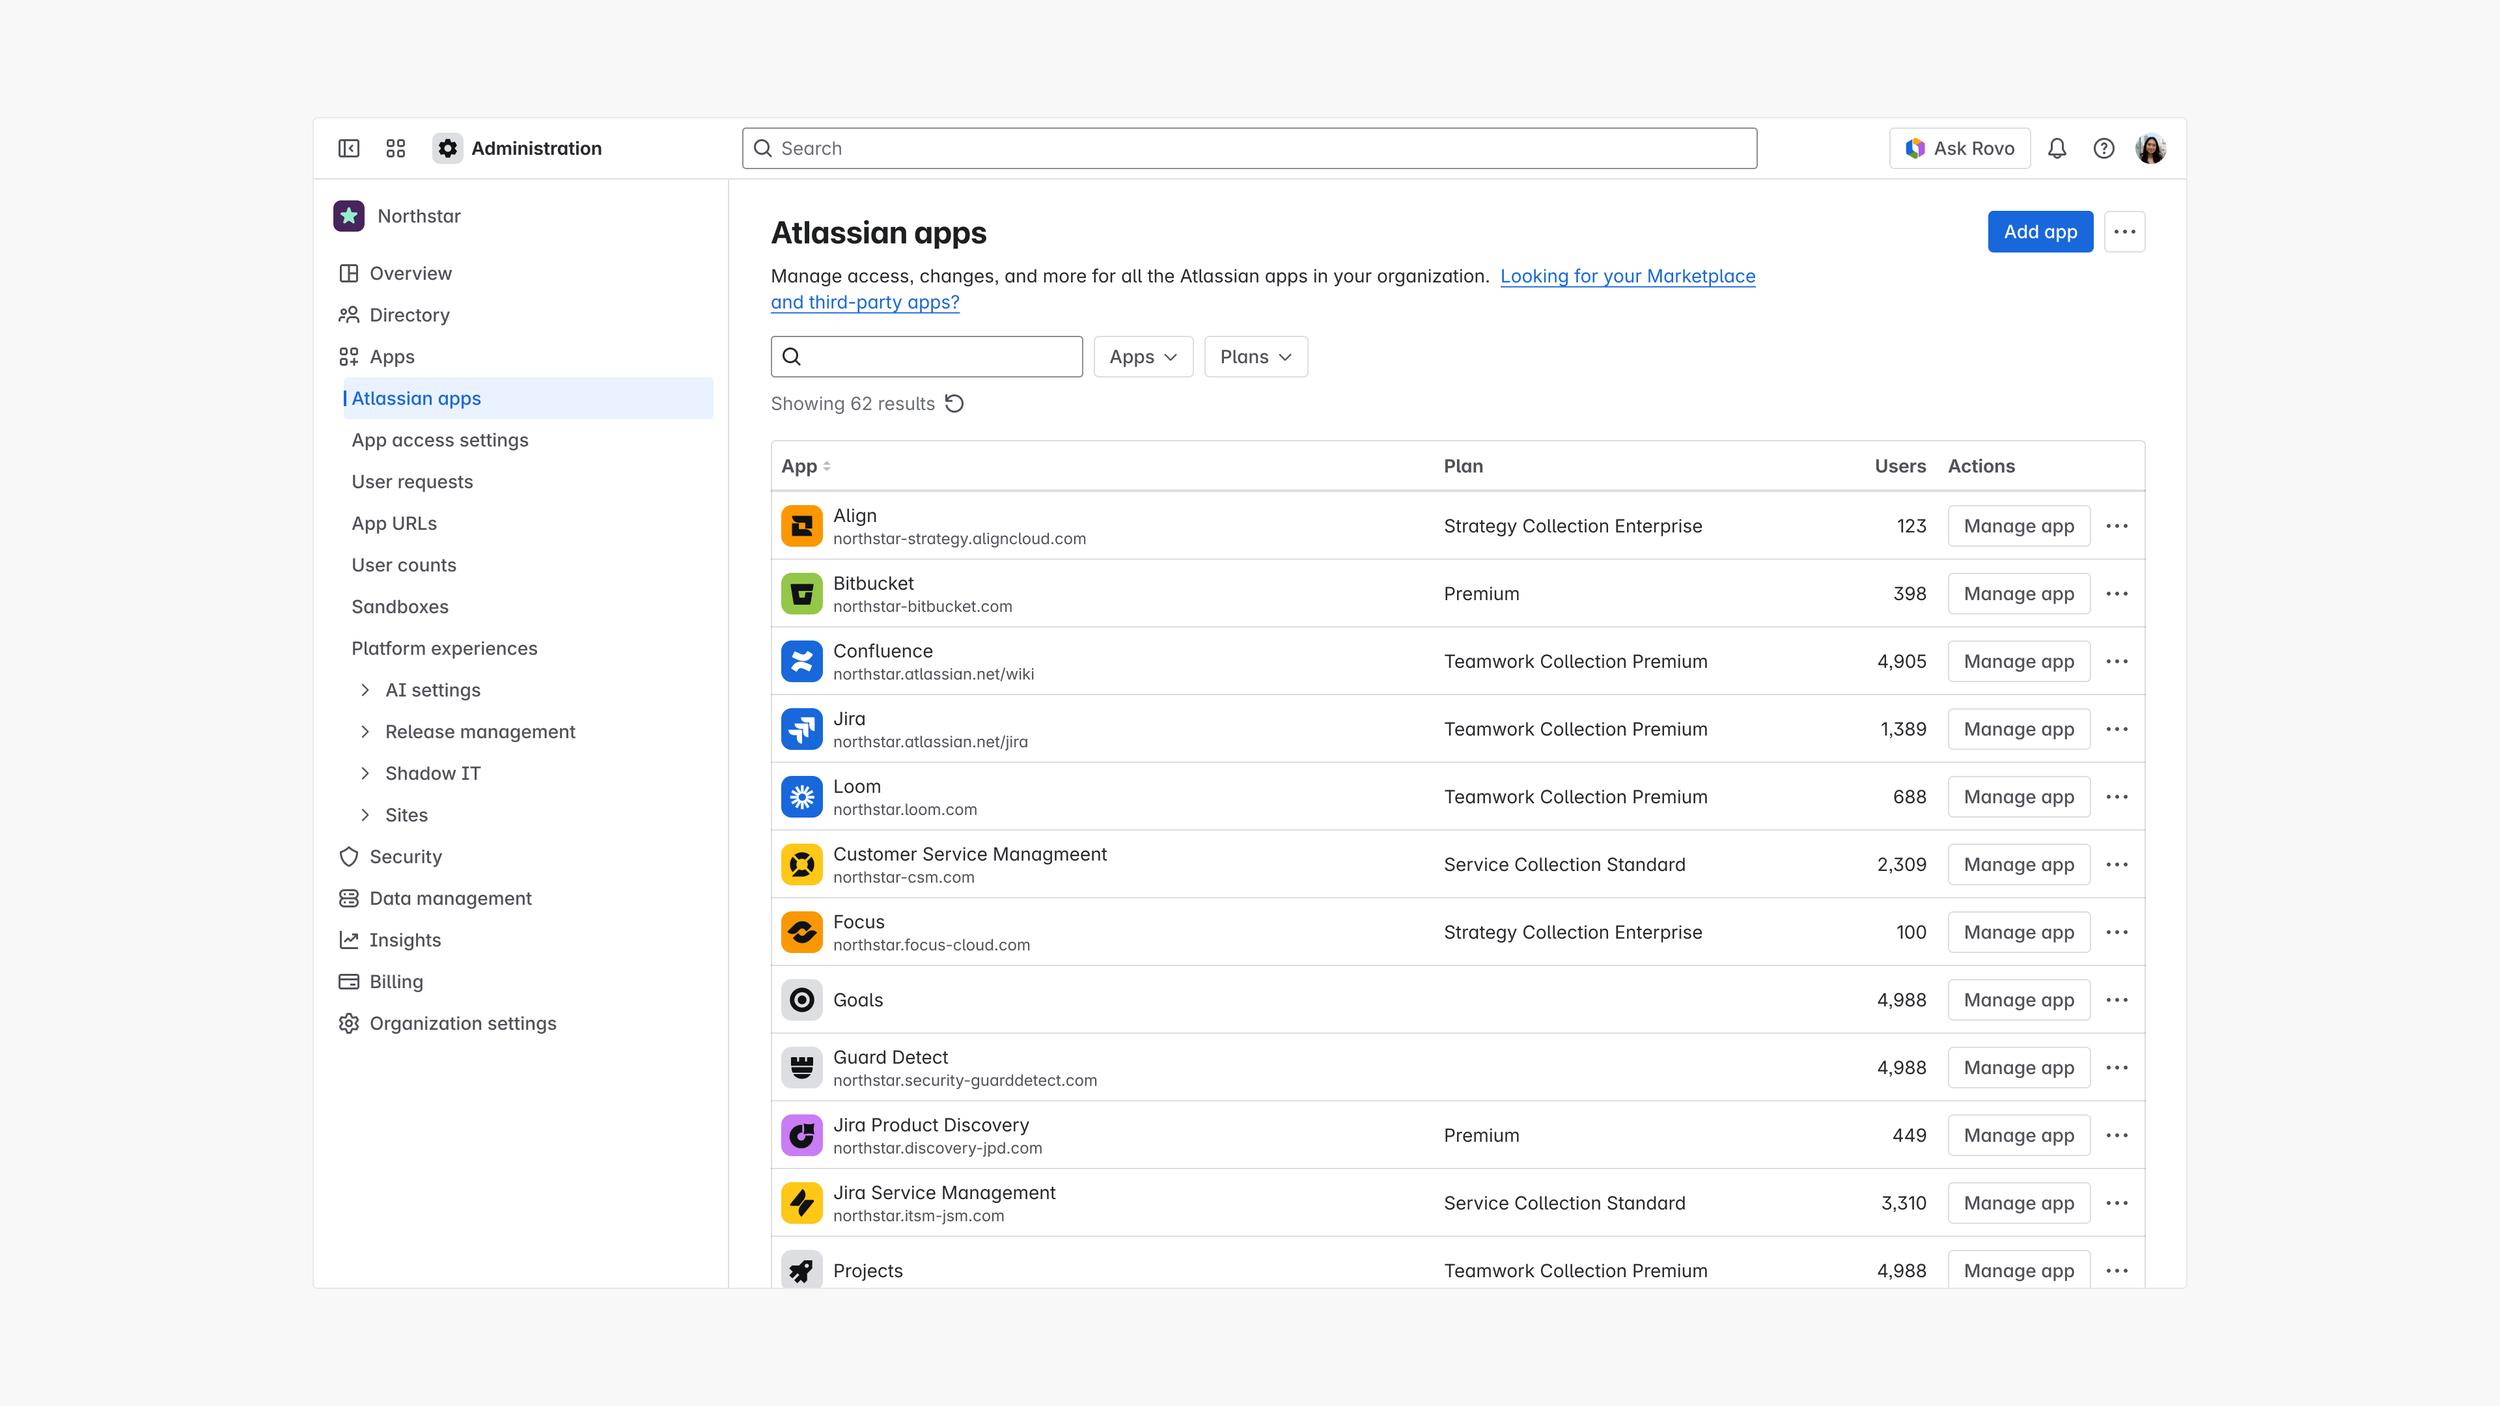Viewport: 2500px width, 1406px height.
Task: Refresh results with the reload icon
Action: pos(955,403)
